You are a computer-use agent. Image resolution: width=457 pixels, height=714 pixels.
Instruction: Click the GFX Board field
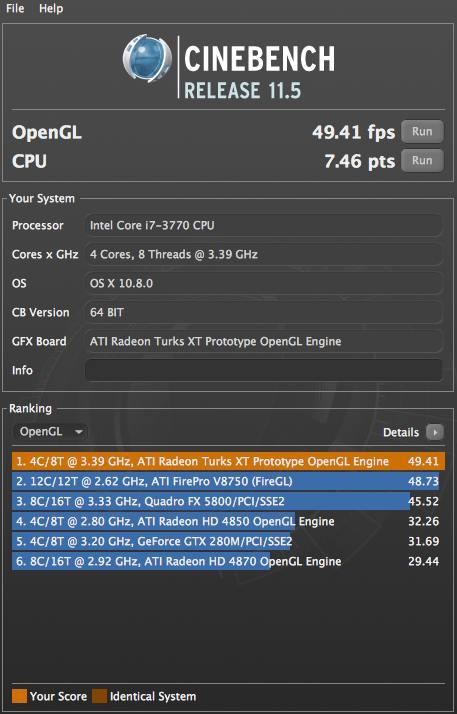(x=264, y=342)
